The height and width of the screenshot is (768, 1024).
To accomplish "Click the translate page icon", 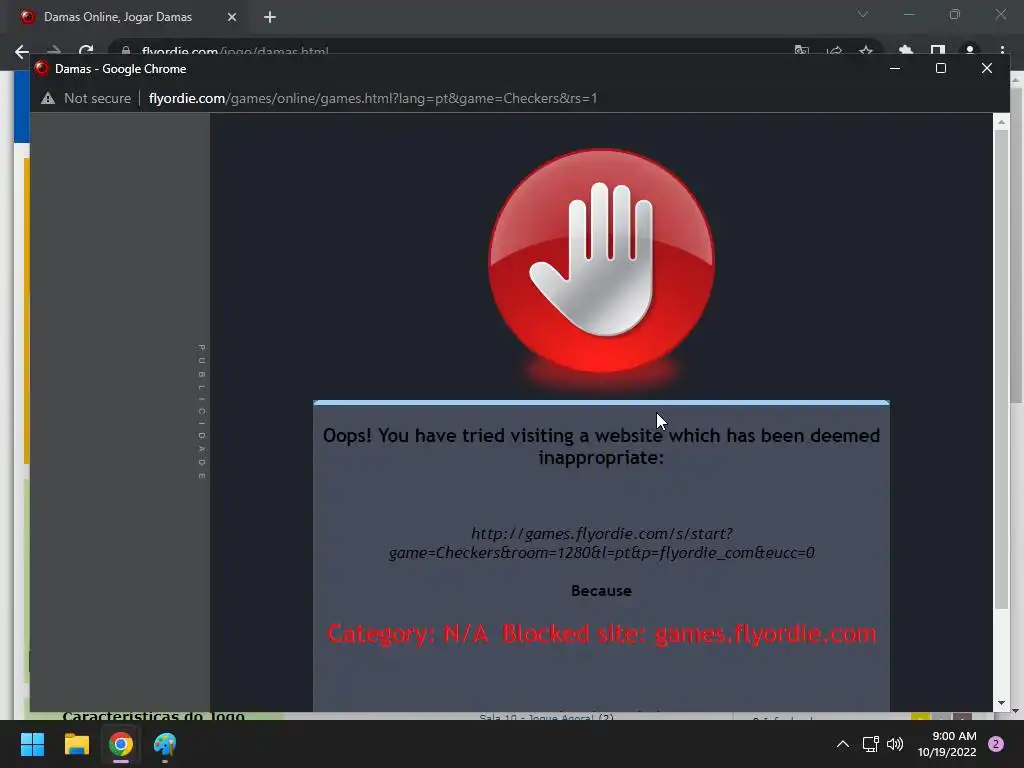I will pos(802,51).
